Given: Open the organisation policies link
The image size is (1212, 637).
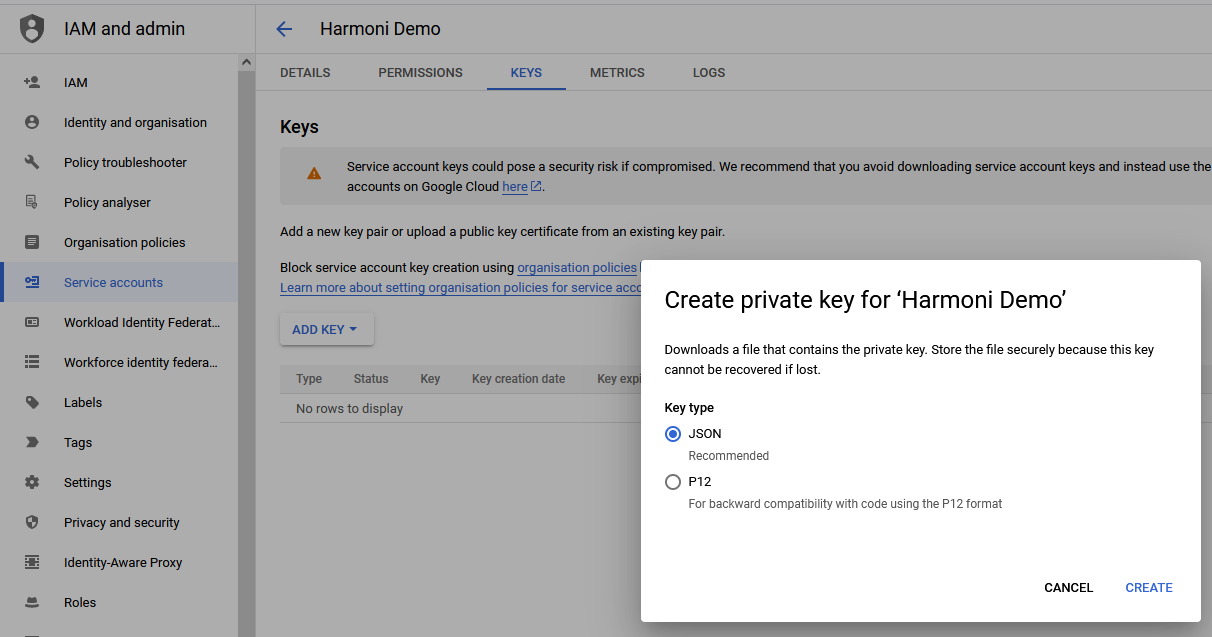Looking at the screenshot, I should click(x=577, y=267).
